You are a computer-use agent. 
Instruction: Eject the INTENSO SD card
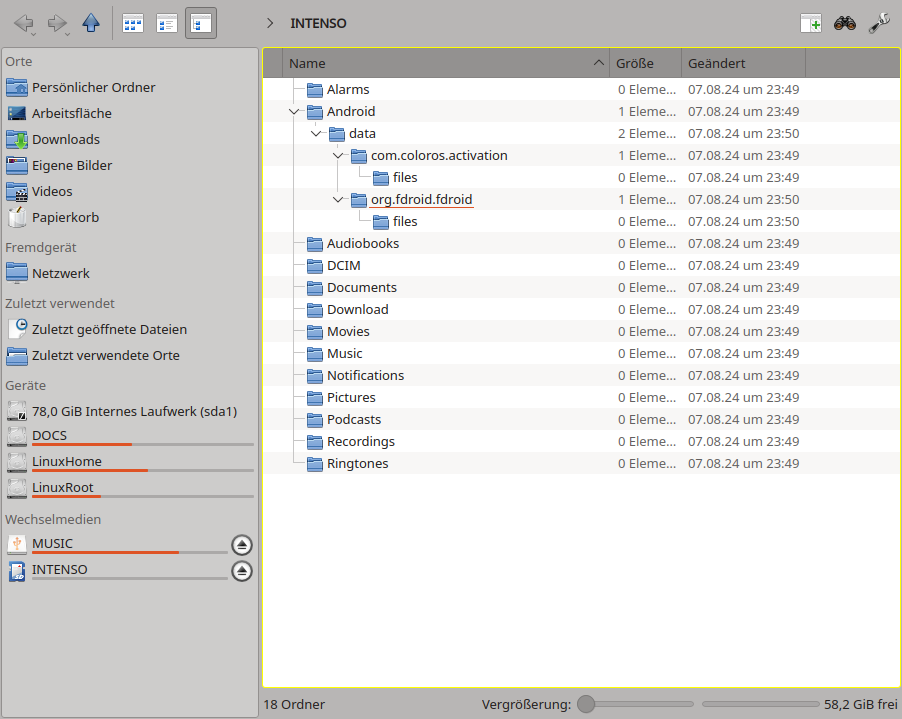pyautogui.click(x=242, y=571)
